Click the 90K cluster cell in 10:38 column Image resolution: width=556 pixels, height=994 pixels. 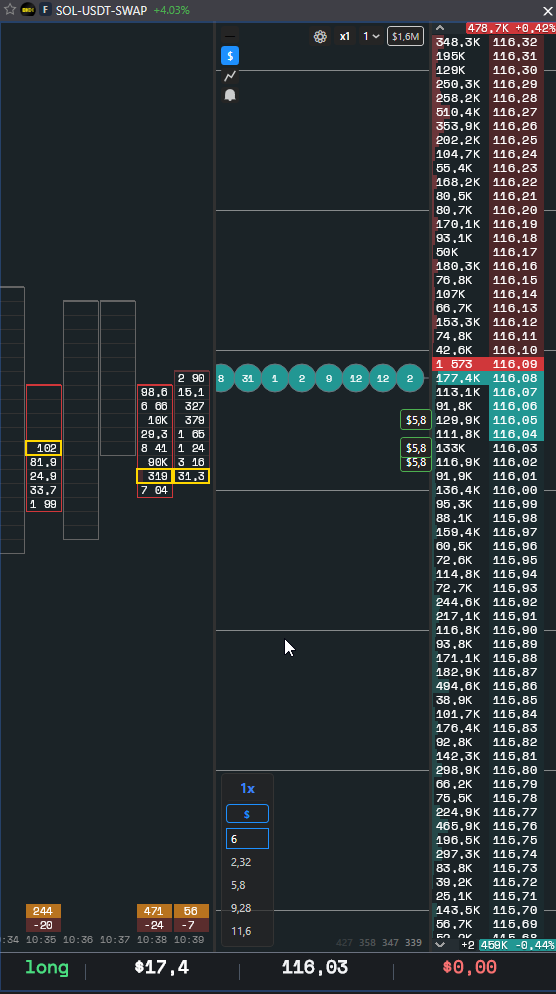pyautogui.click(x=155, y=462)
